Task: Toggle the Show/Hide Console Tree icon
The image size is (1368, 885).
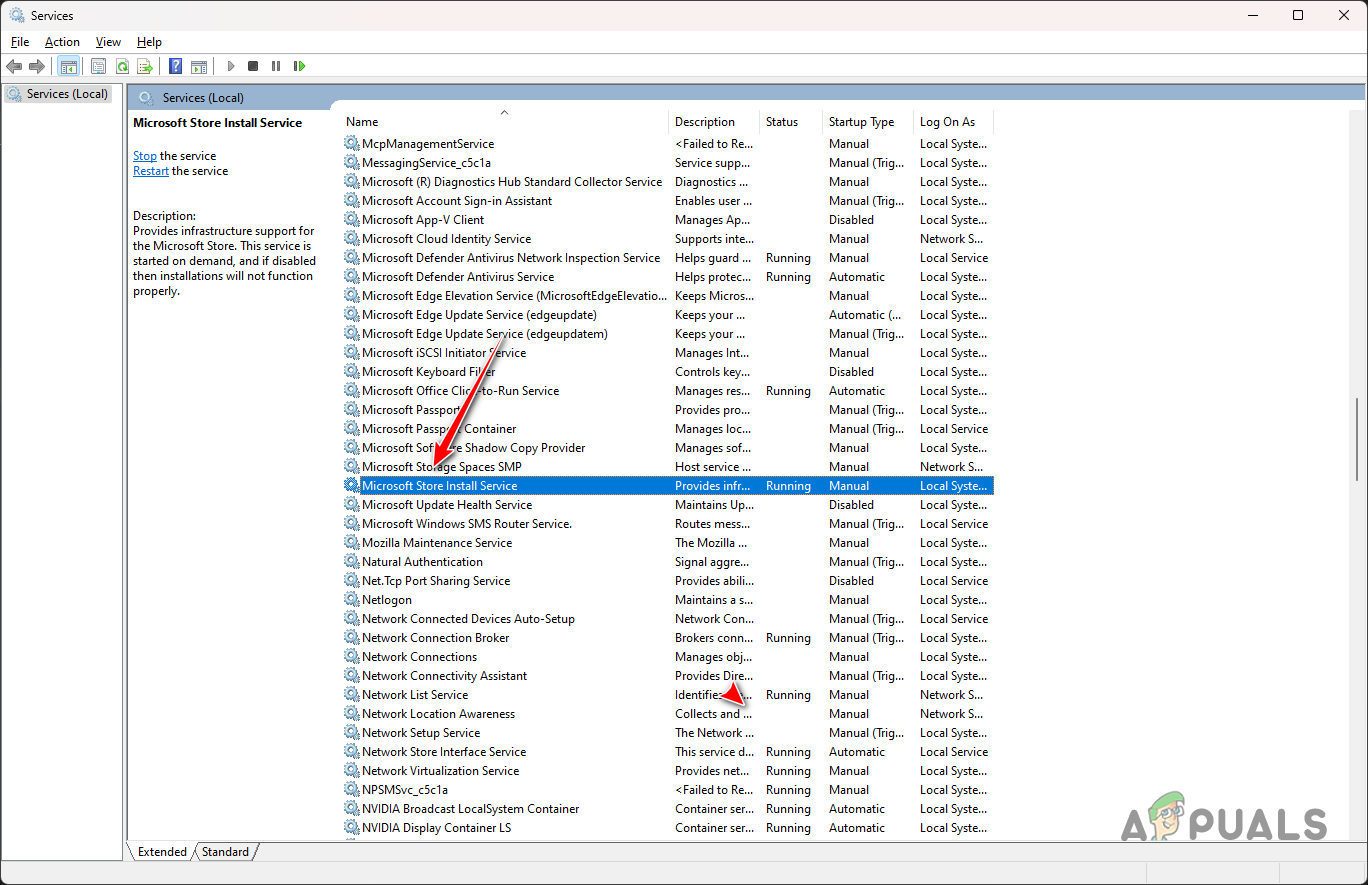Action: pos(68,66)
